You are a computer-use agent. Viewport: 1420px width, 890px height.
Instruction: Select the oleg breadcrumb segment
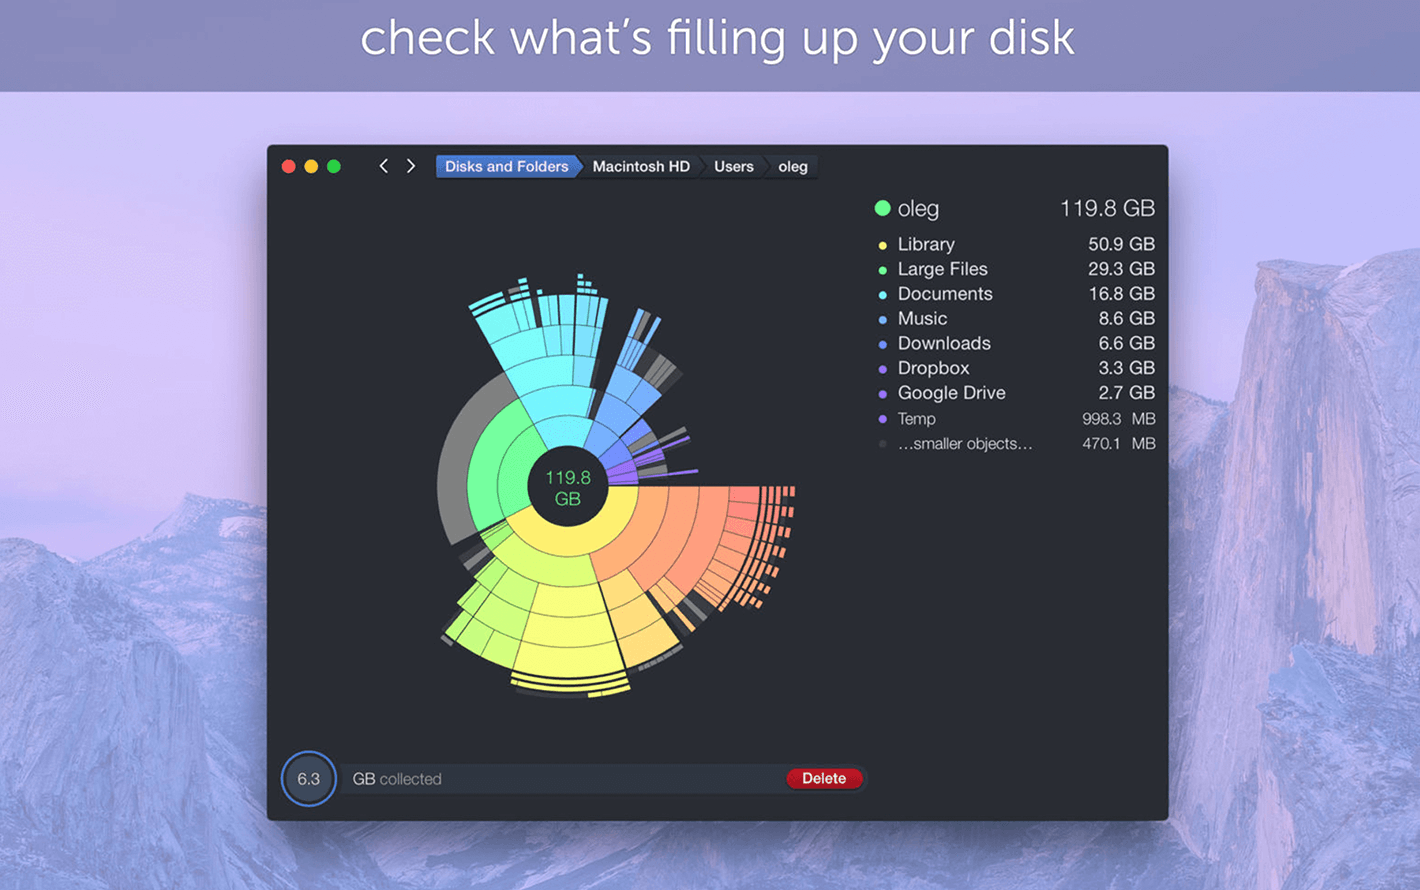tap(793, 166)
